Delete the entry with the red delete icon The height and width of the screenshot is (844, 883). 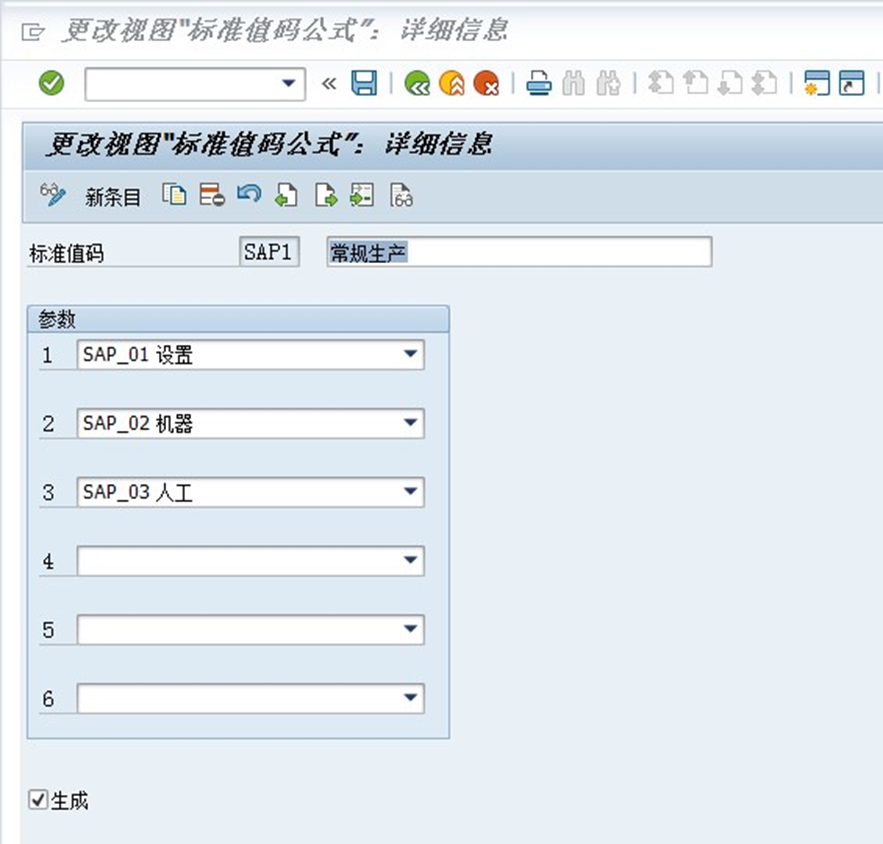coord(211,195)
